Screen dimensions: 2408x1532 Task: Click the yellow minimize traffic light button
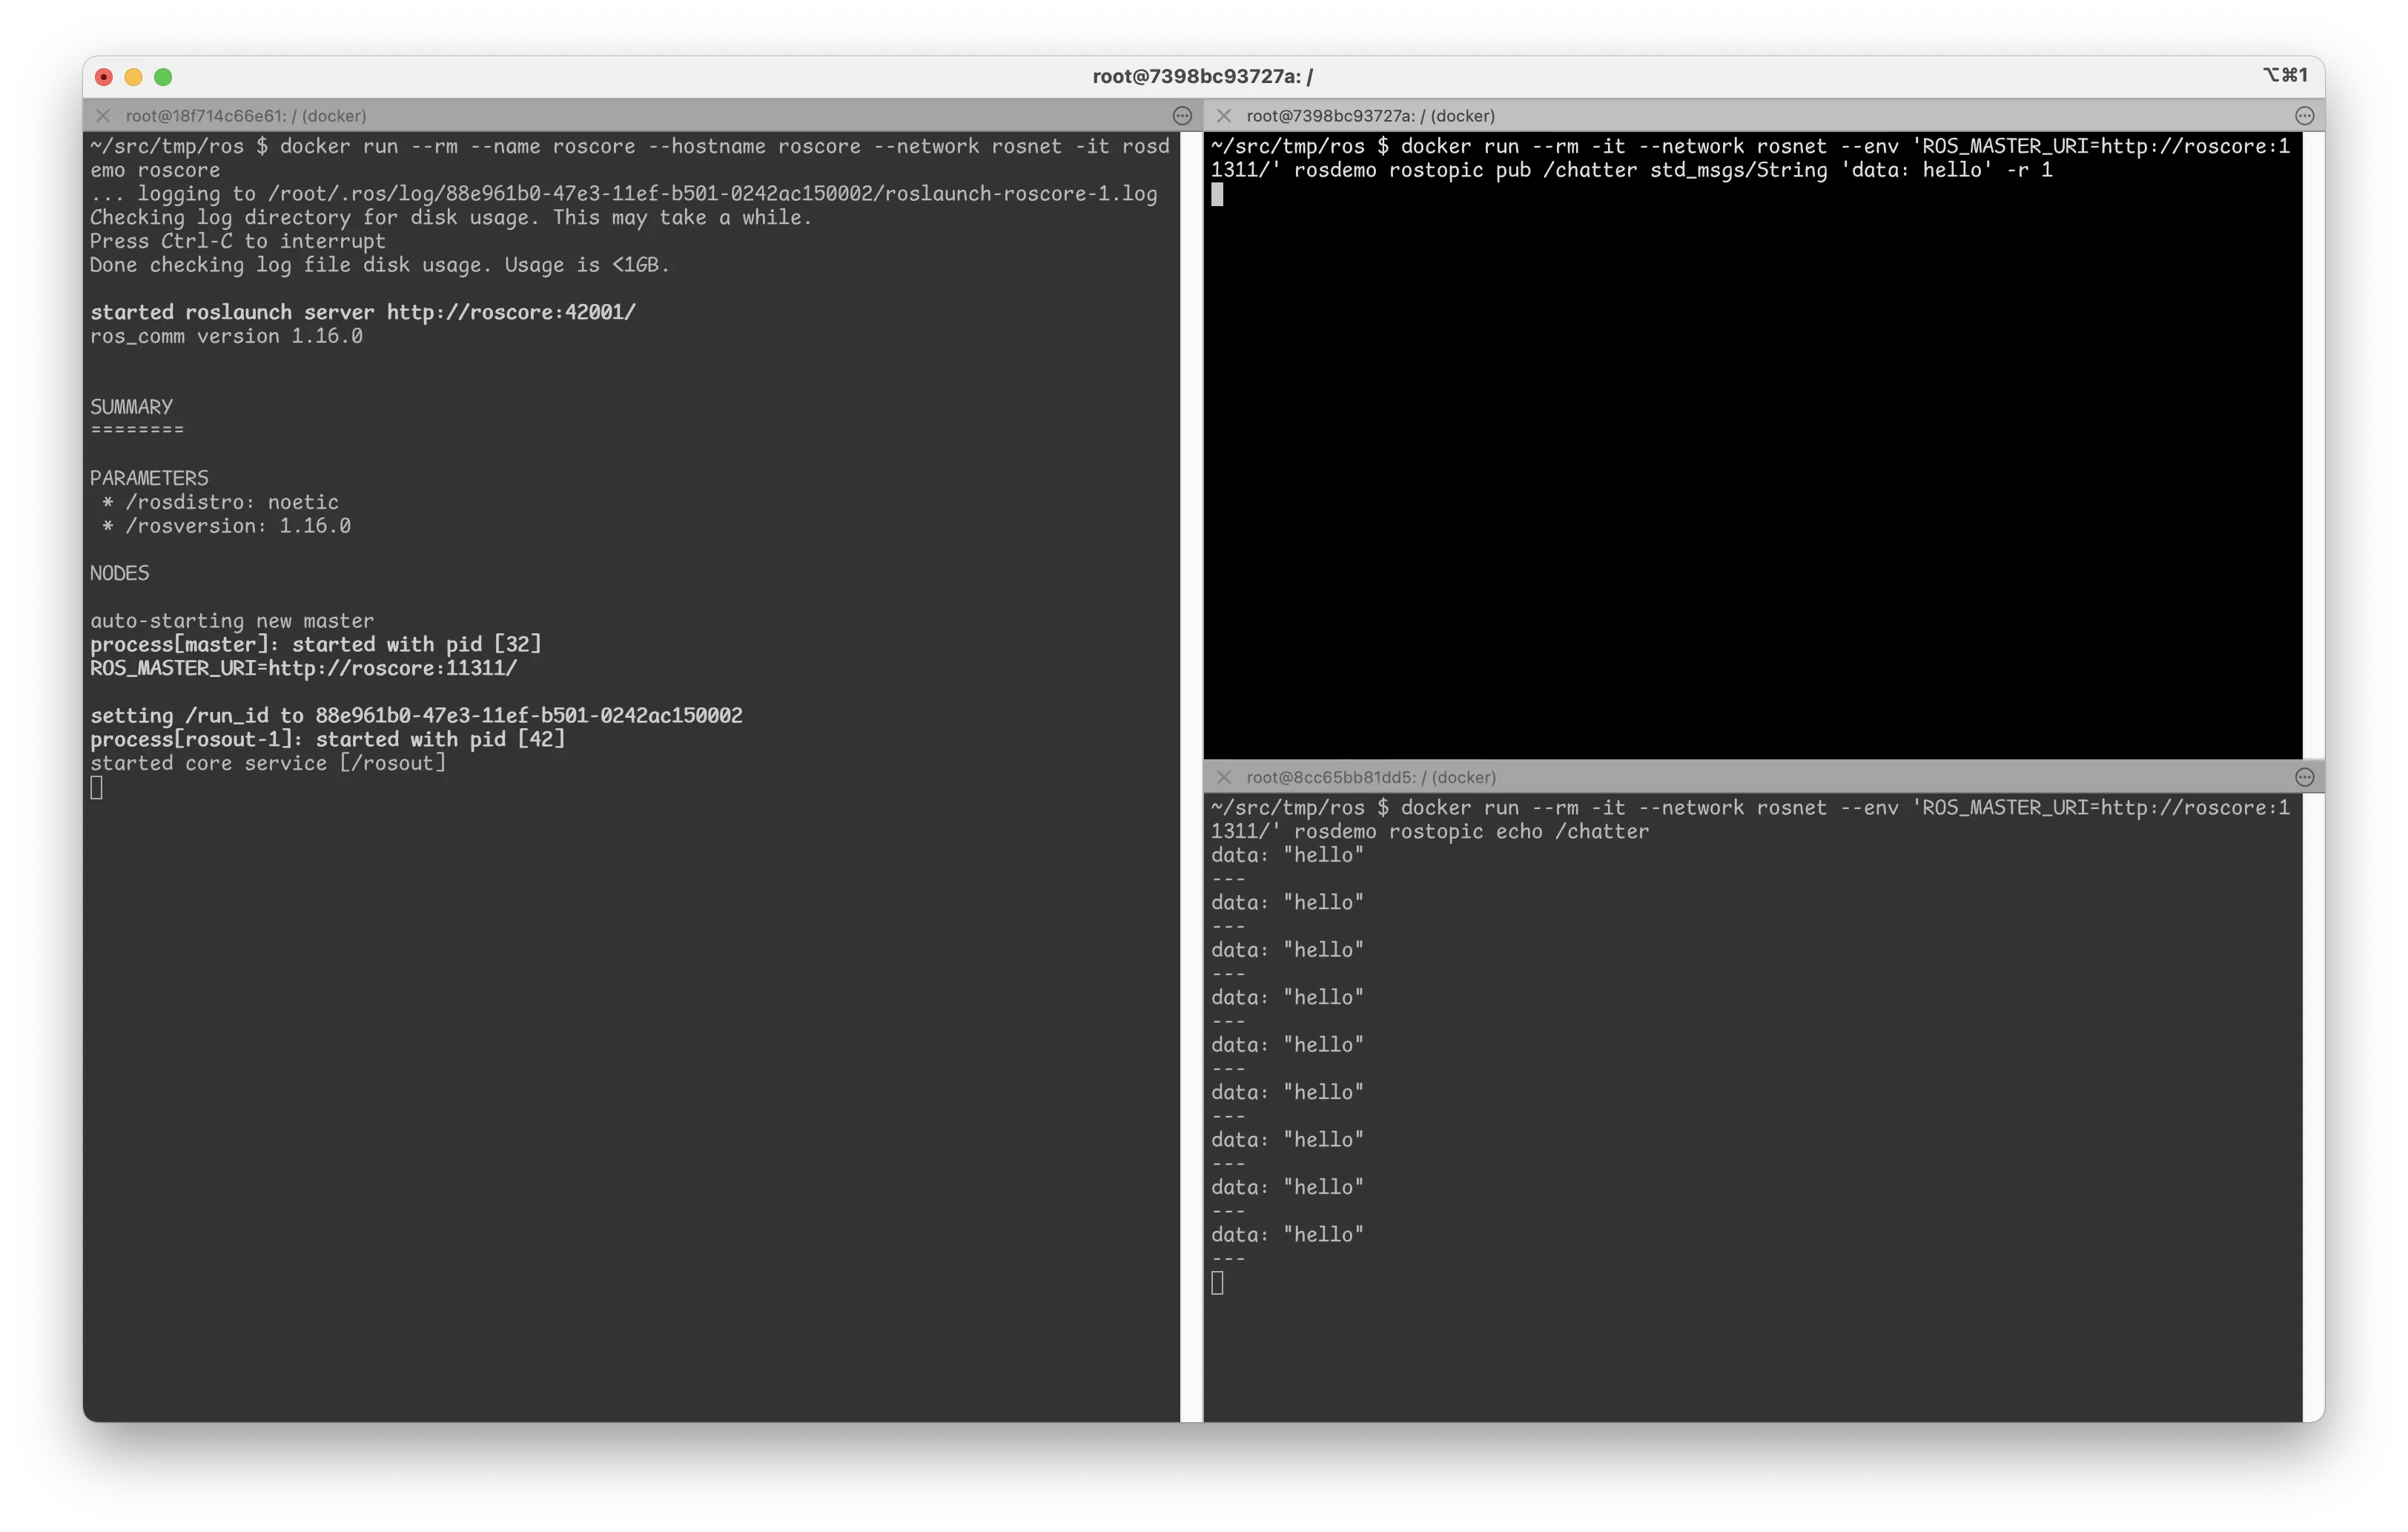tap(133, 76)
